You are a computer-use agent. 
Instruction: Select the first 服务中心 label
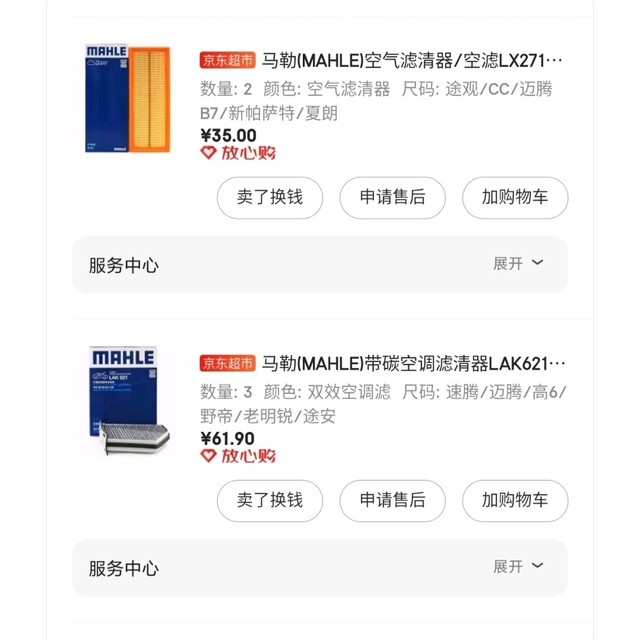(x=124, y=265)
